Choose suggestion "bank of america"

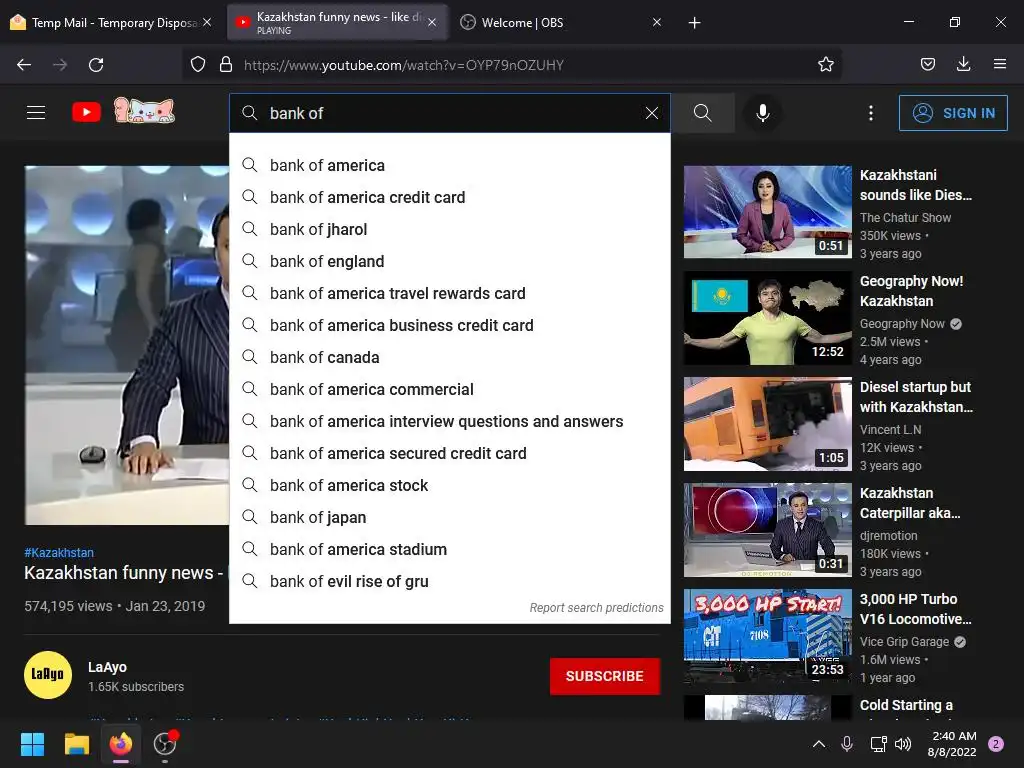pos(450,165)
